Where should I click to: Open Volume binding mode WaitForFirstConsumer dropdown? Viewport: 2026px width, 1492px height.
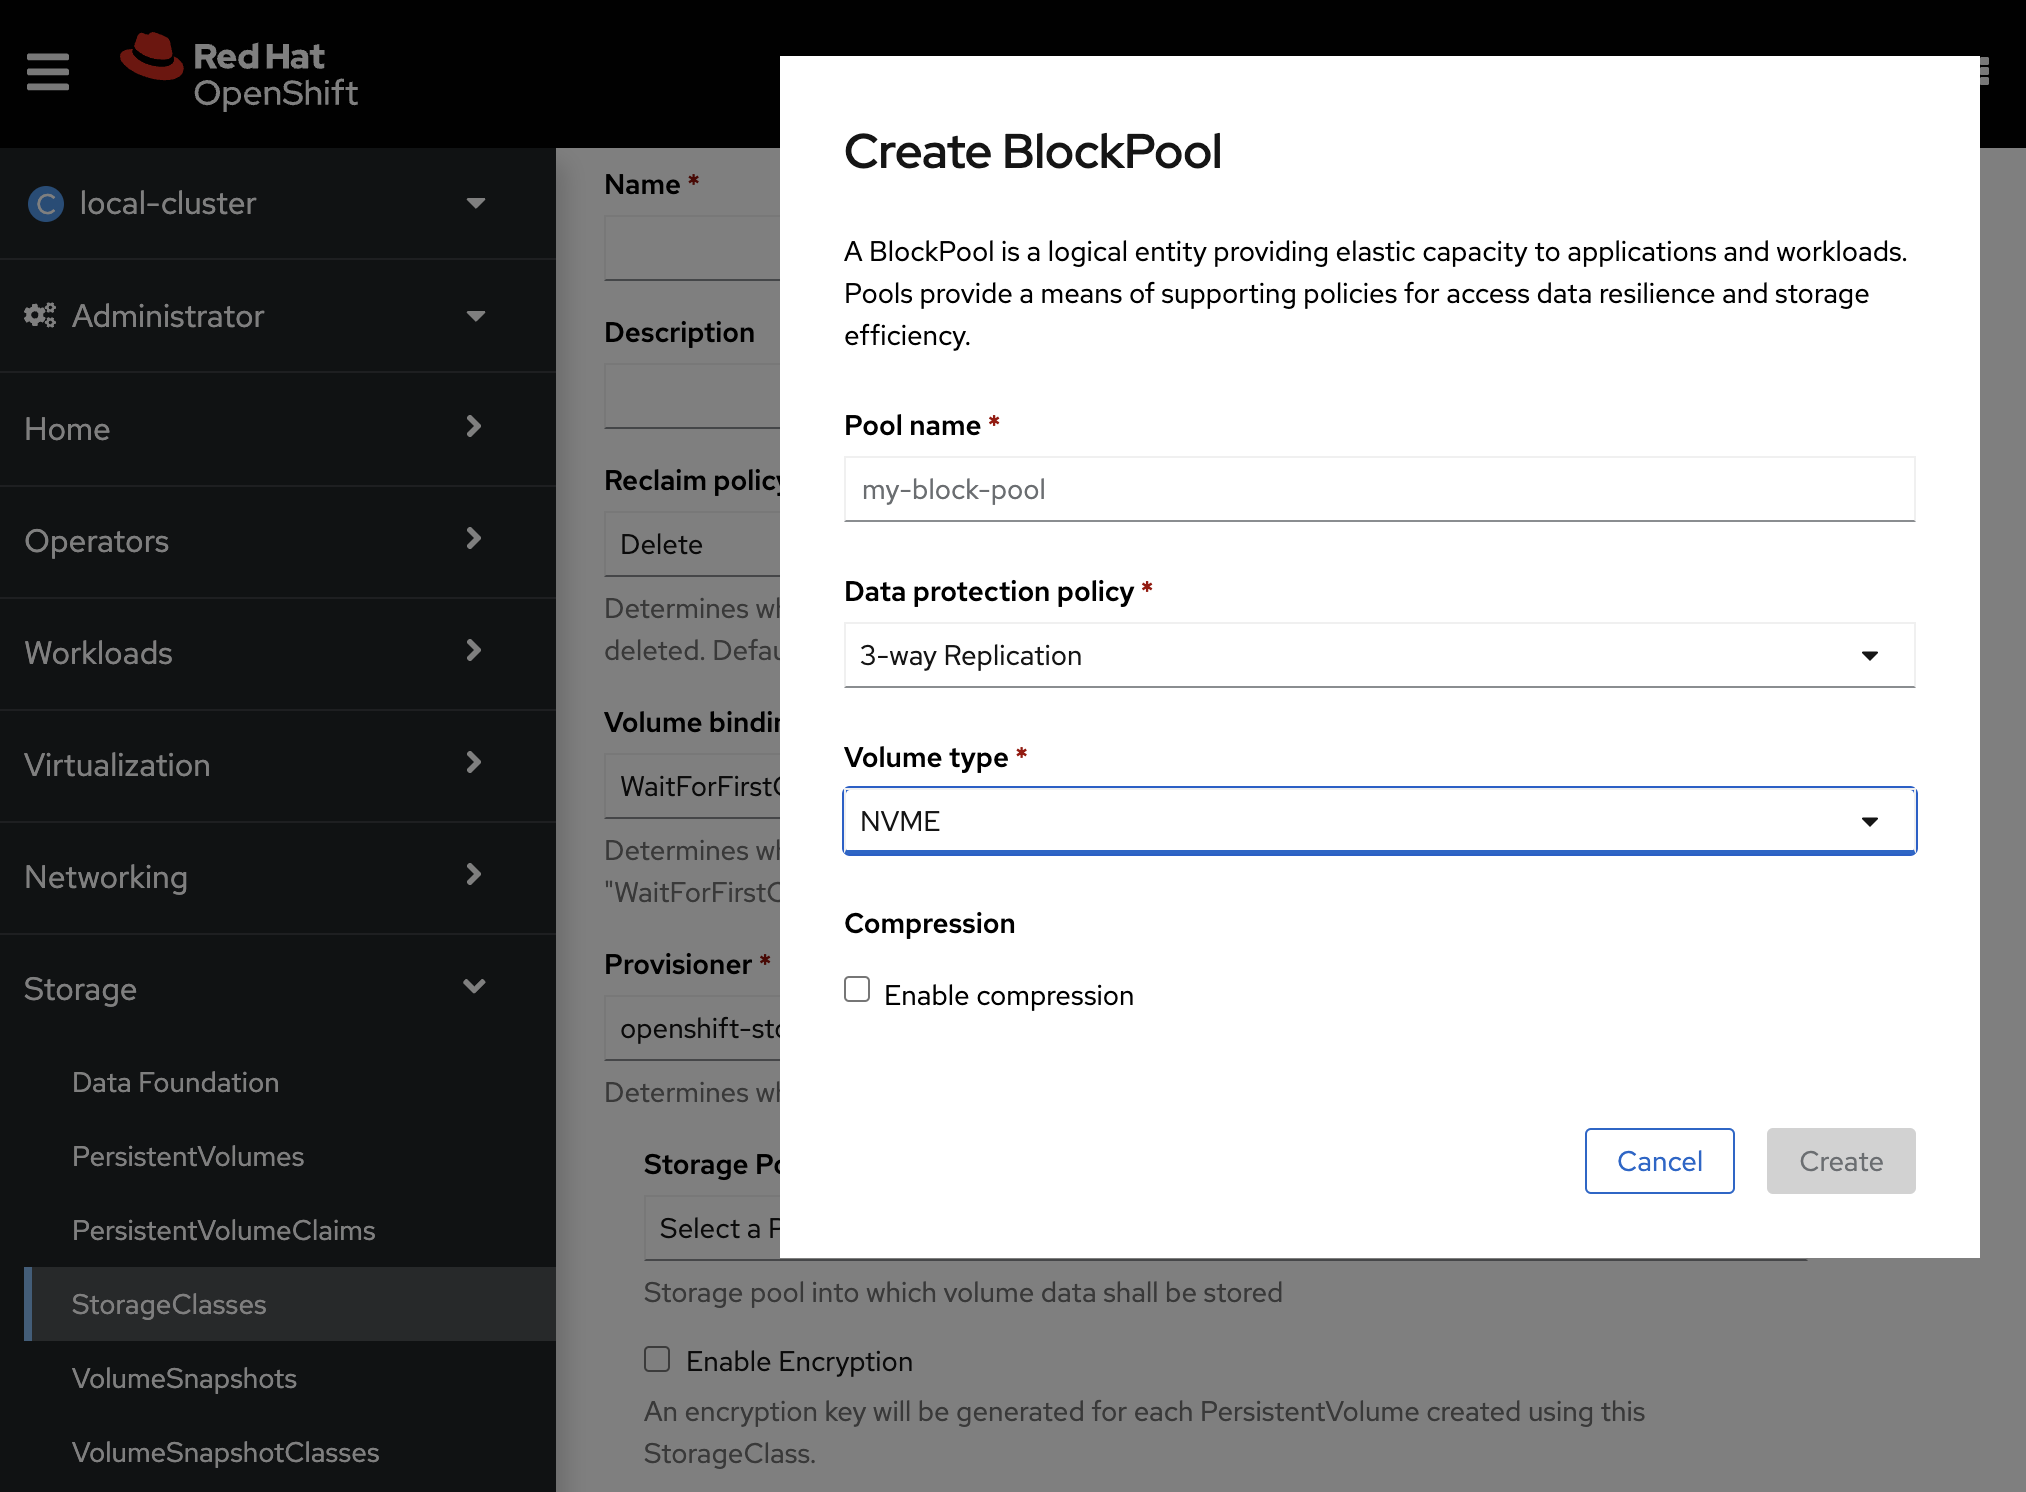[692, 786]
